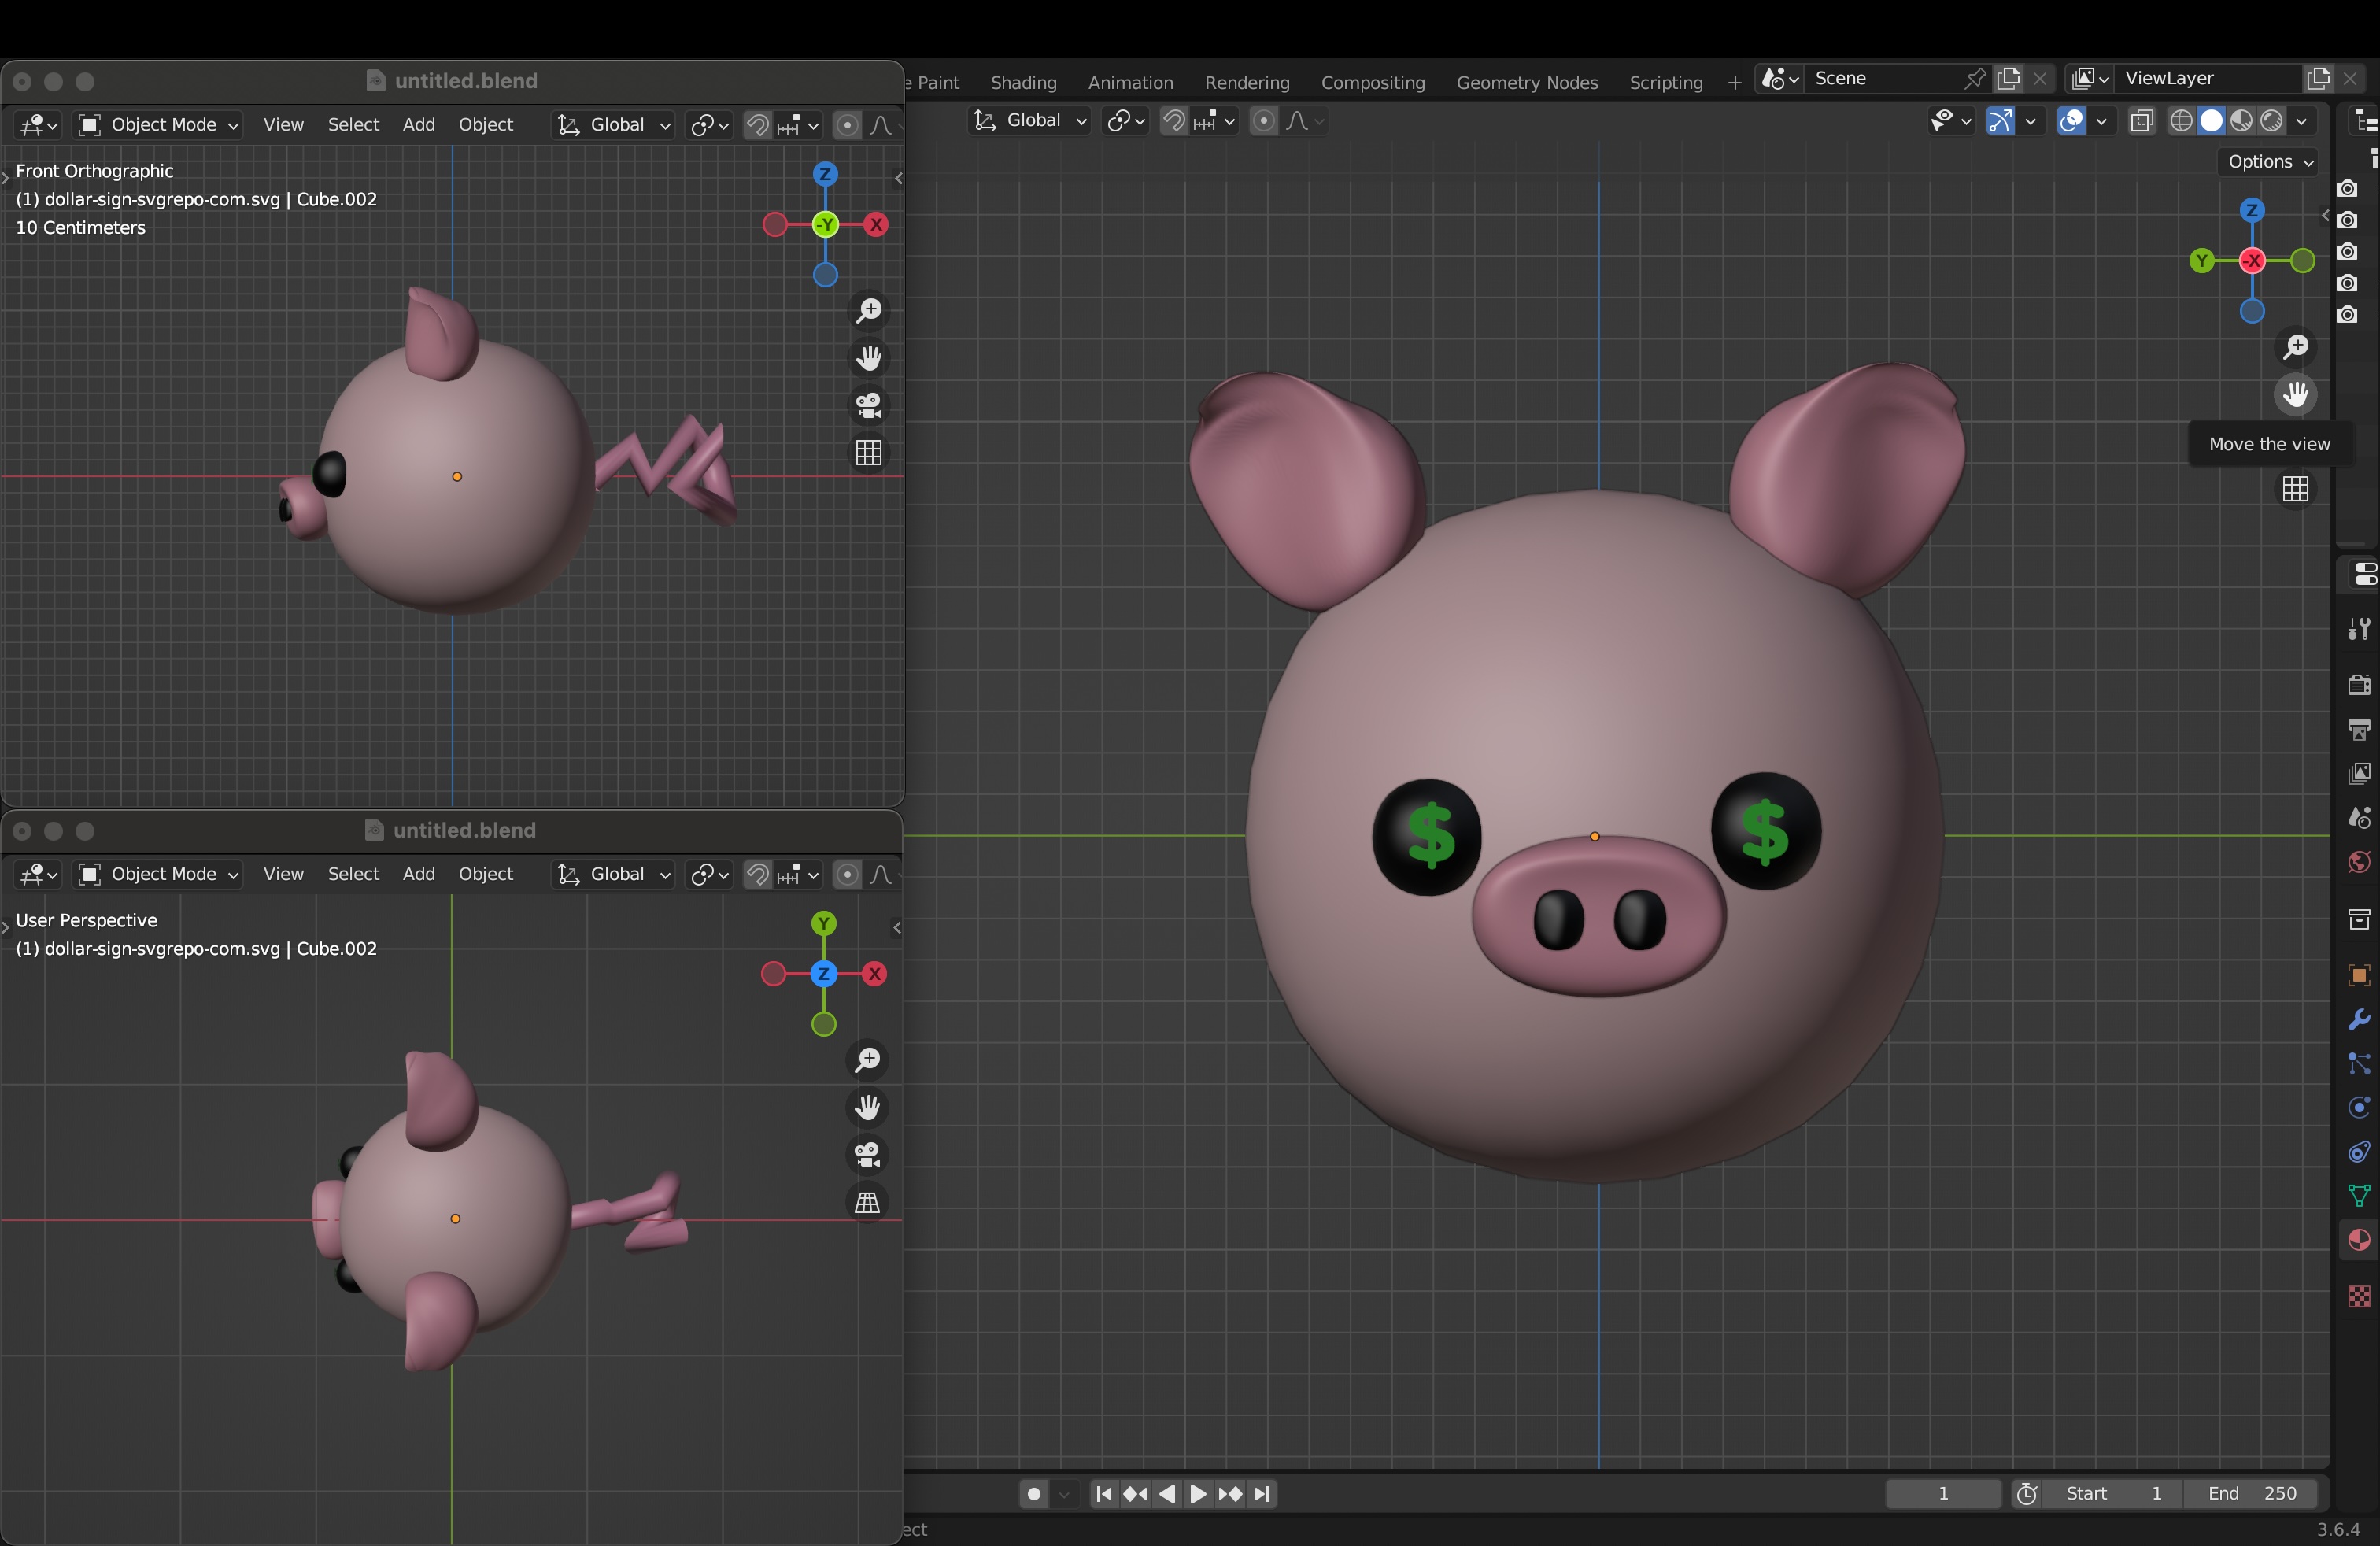Switch main viewport to Wireframe shading
Image resolution: width=2380 pixels, height=1546 pixels.
[2181, 121]
